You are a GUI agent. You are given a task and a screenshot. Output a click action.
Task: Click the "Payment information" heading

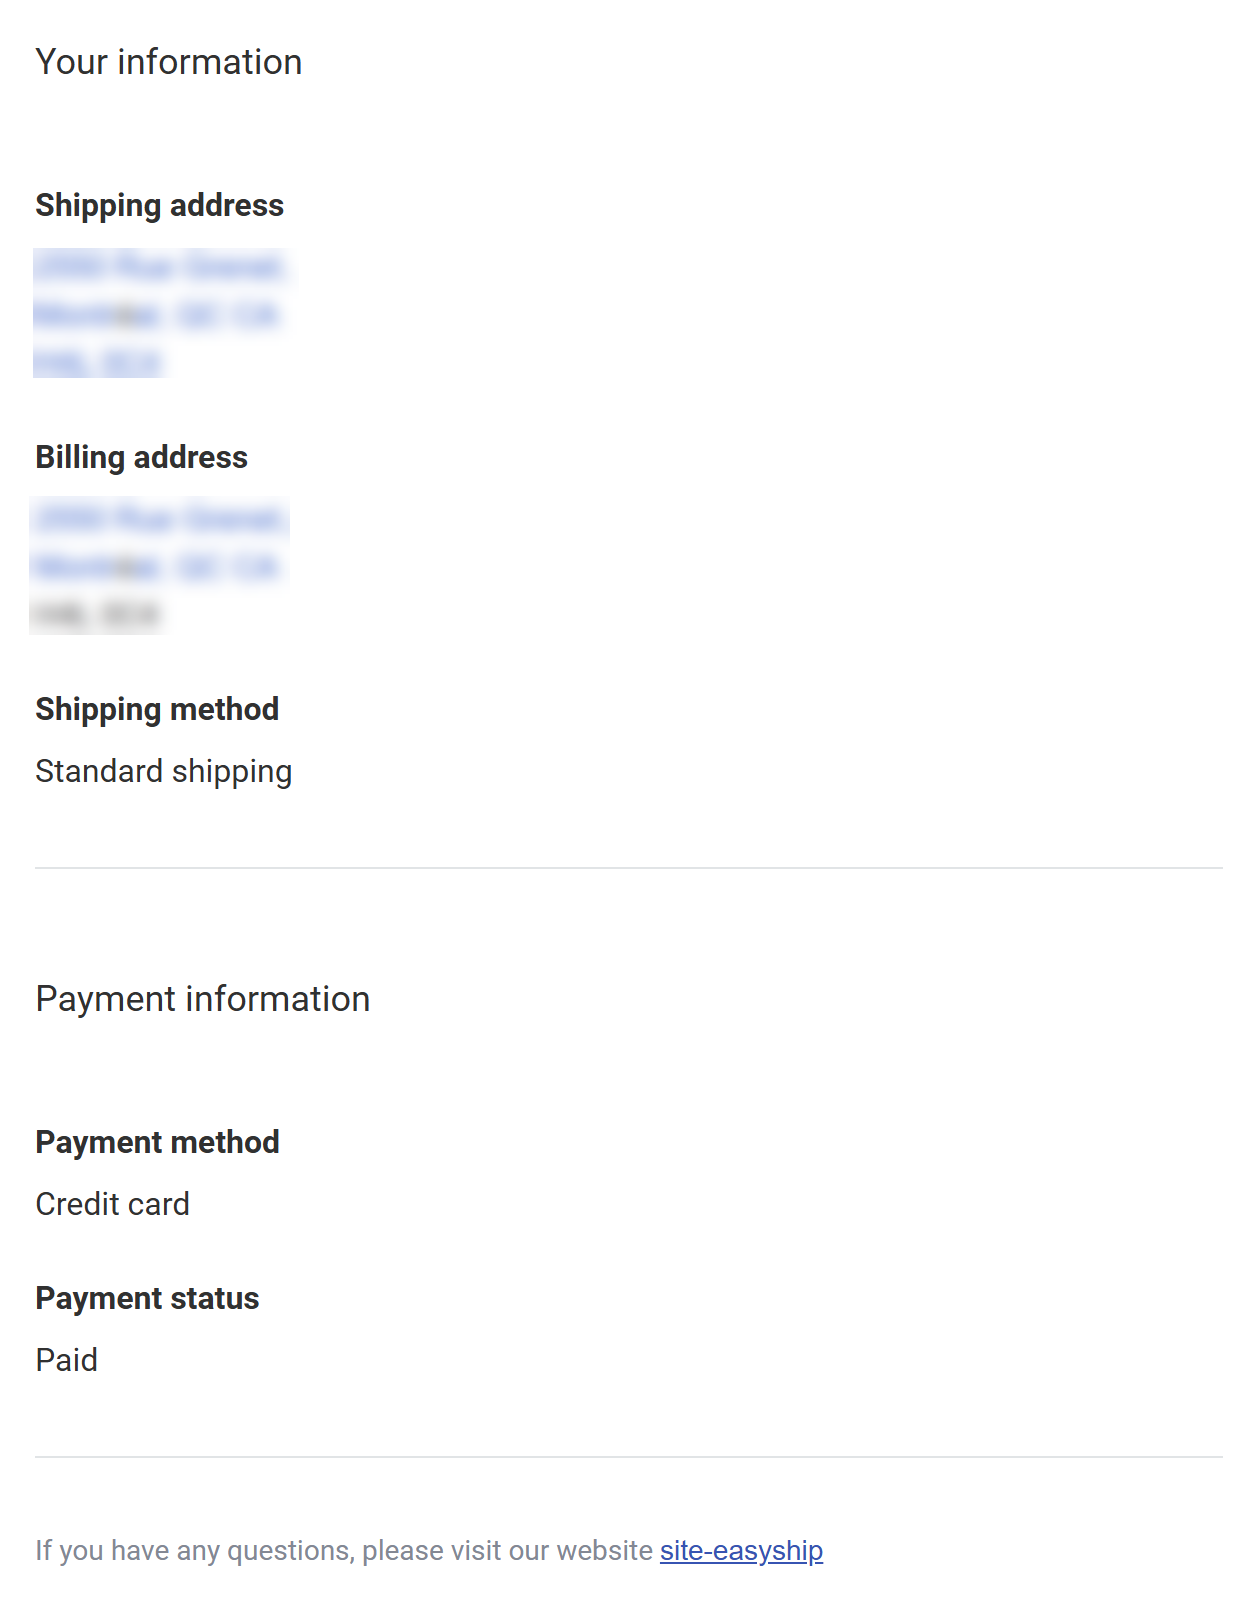point(203,999)
